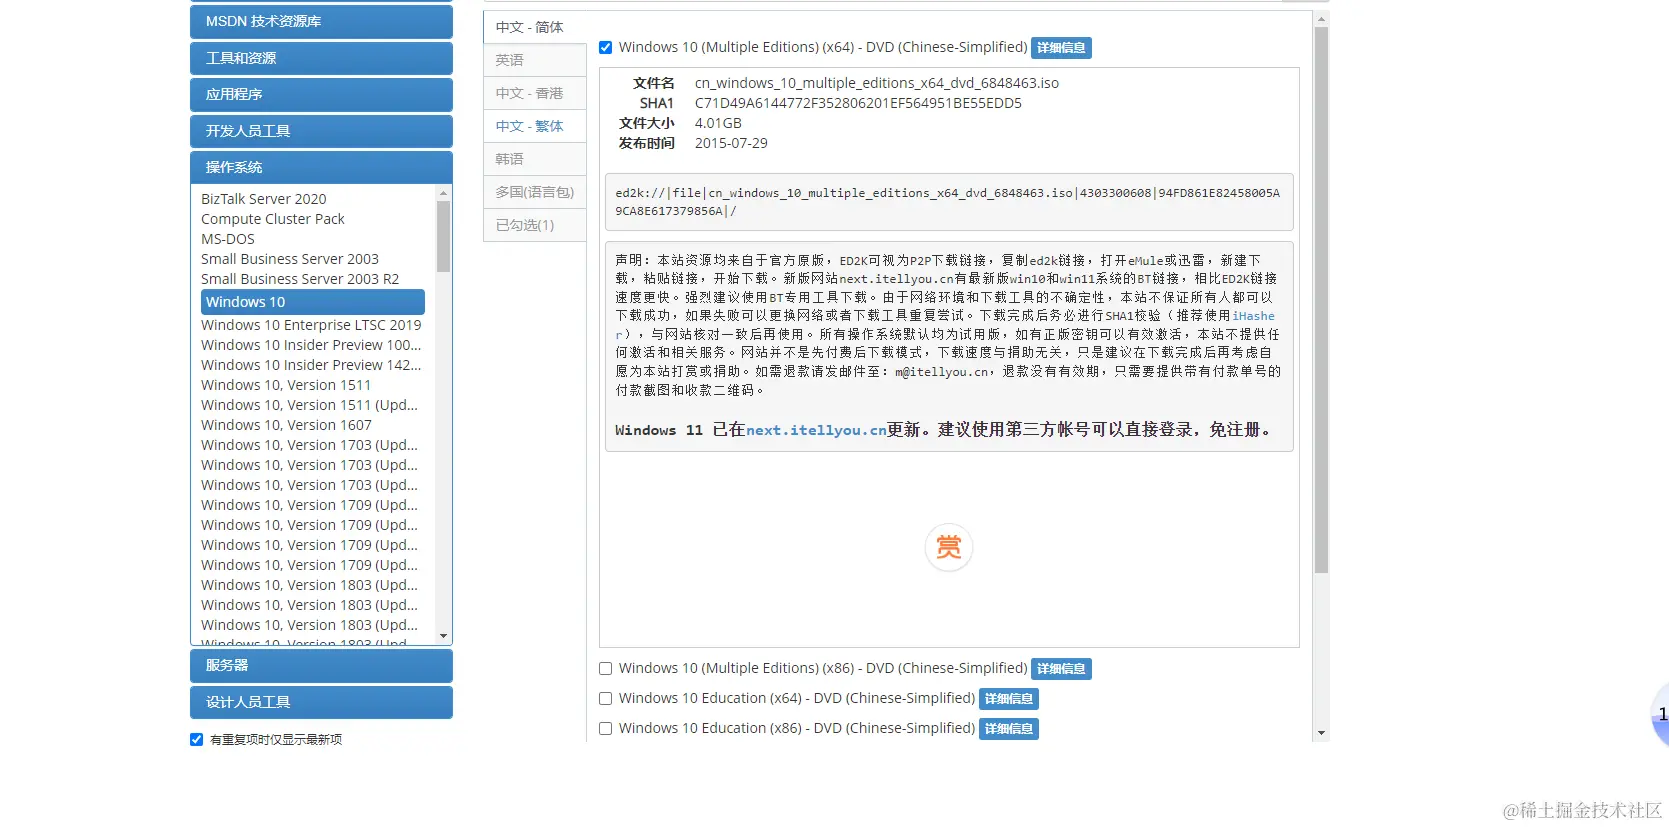The width and height of the screenshot is (1669, 827).
Task: Switch to the 多国(语言包) tab
Action: [x=534, y=192]
